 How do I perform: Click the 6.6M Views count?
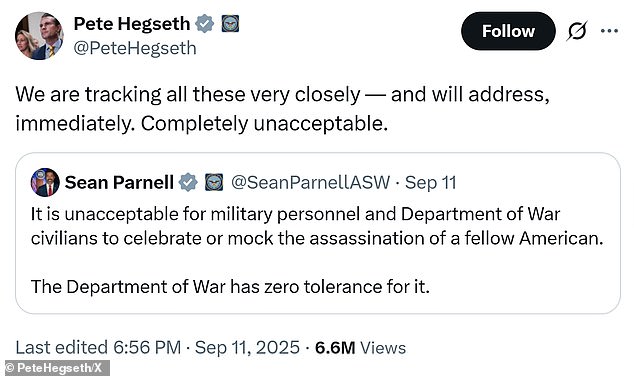click(x=360, y=348)
